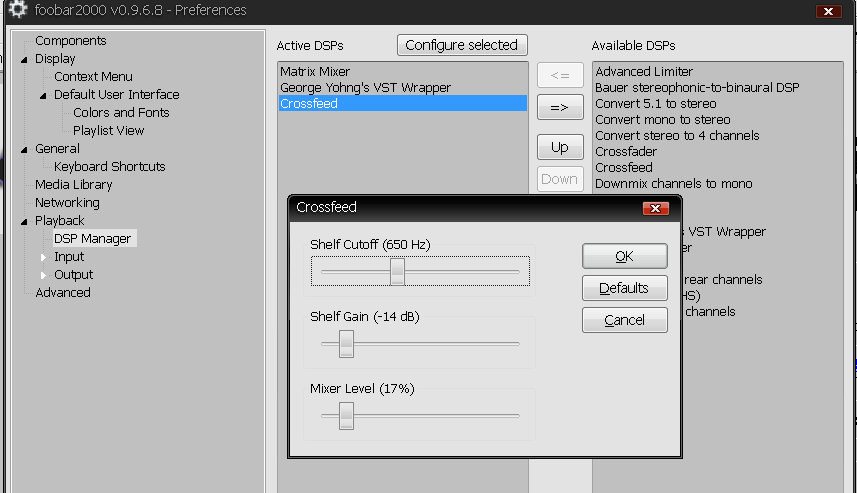The image size is (857, 493).
Task: Confirm Crossfeed settings with OK
Action: 624,256
